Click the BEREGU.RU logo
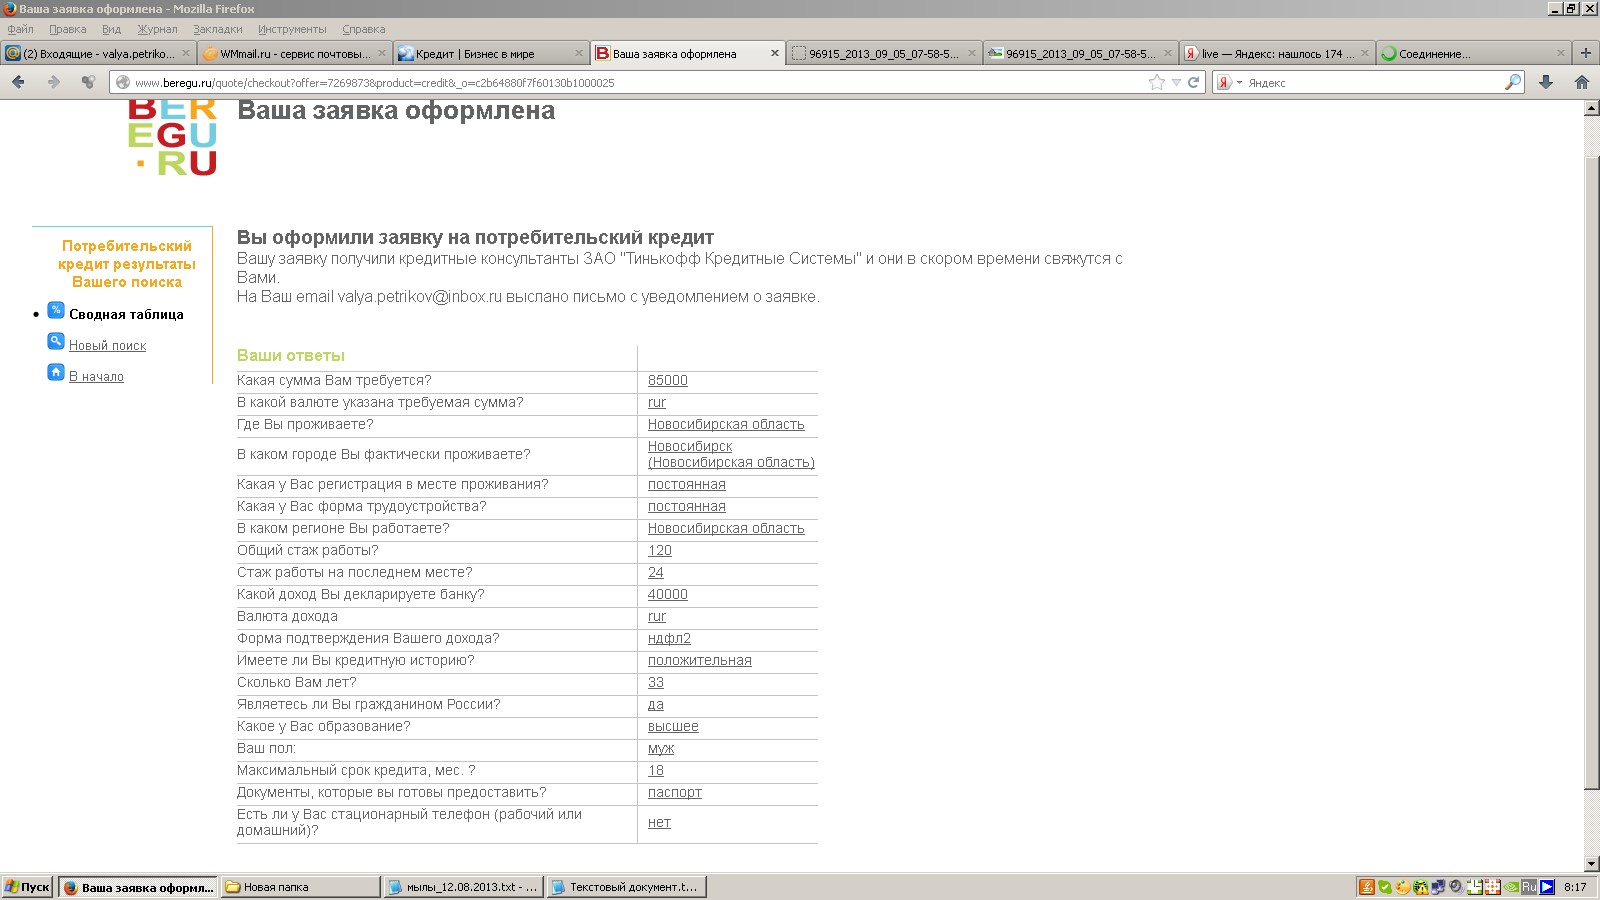 point(172,138)
